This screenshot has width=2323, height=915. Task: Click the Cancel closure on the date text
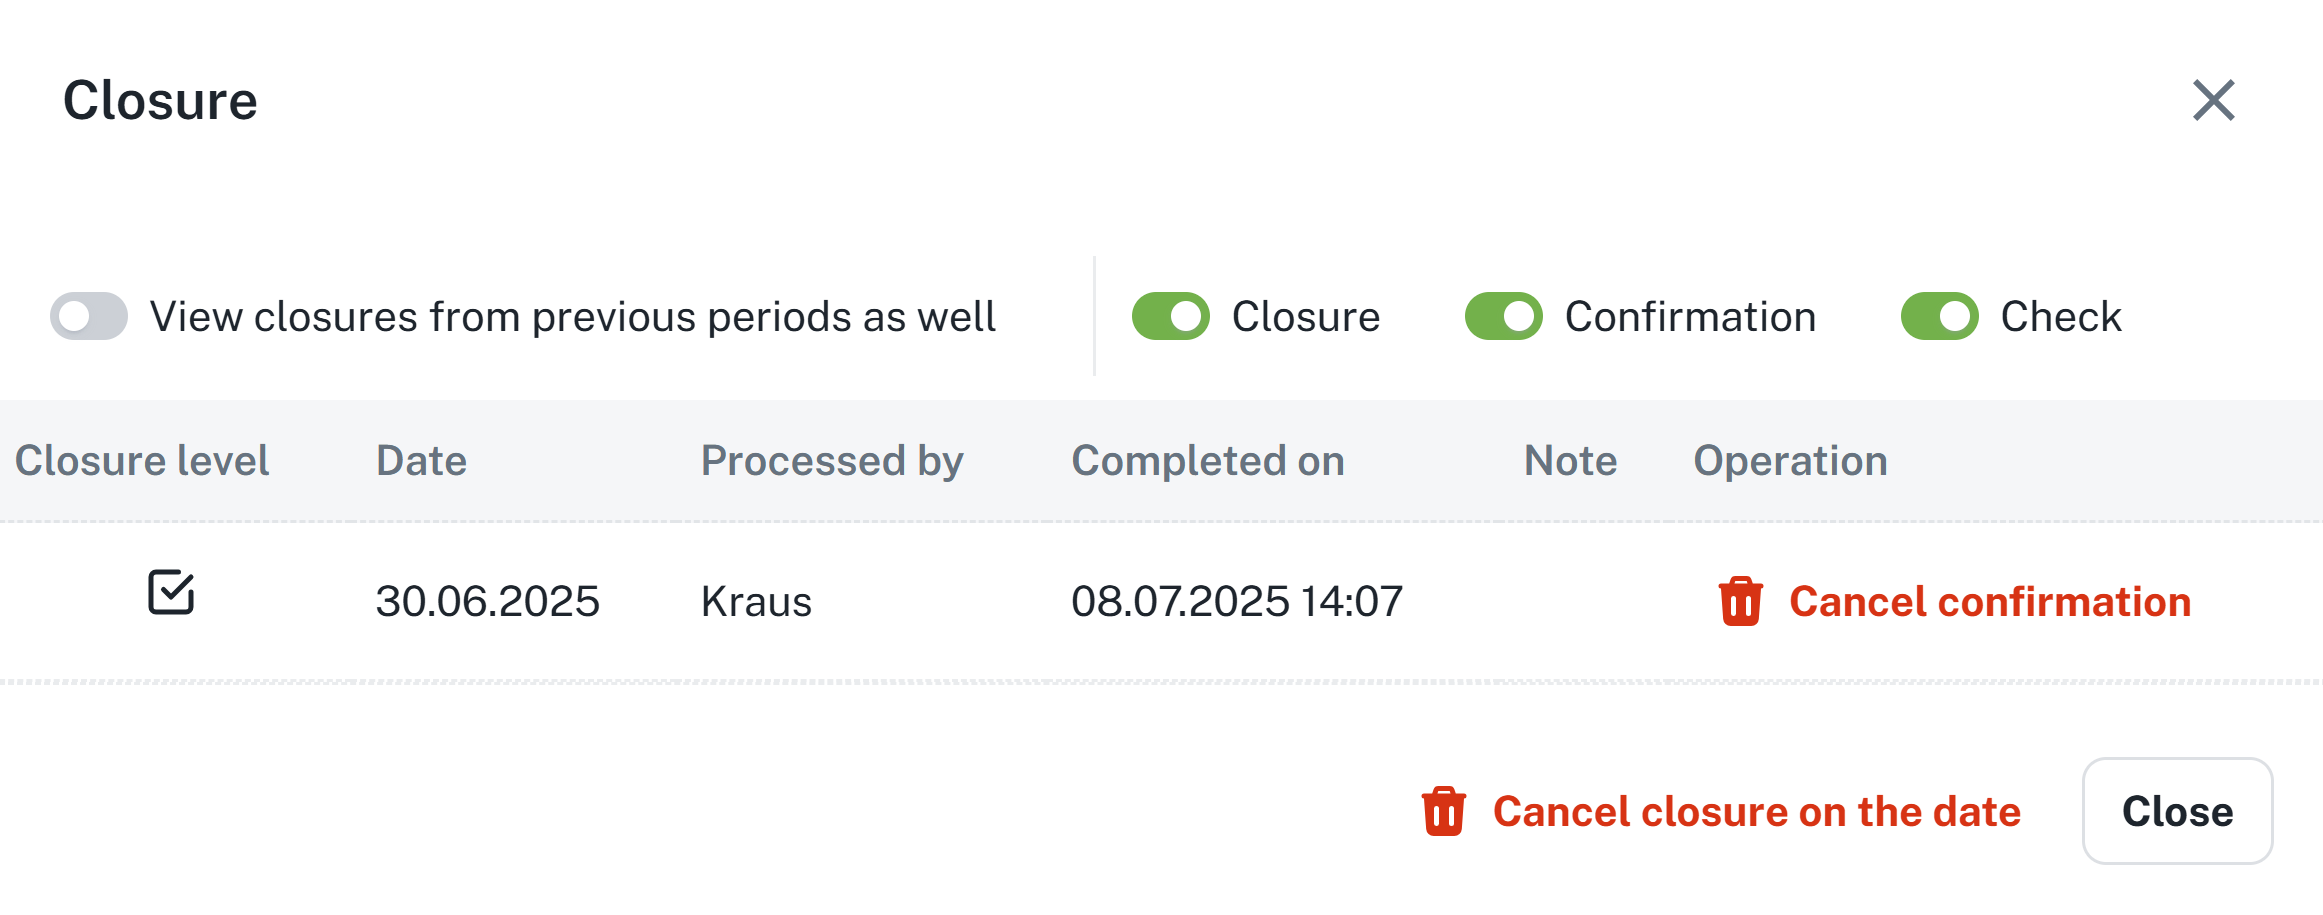click(x=1756, y=811)
